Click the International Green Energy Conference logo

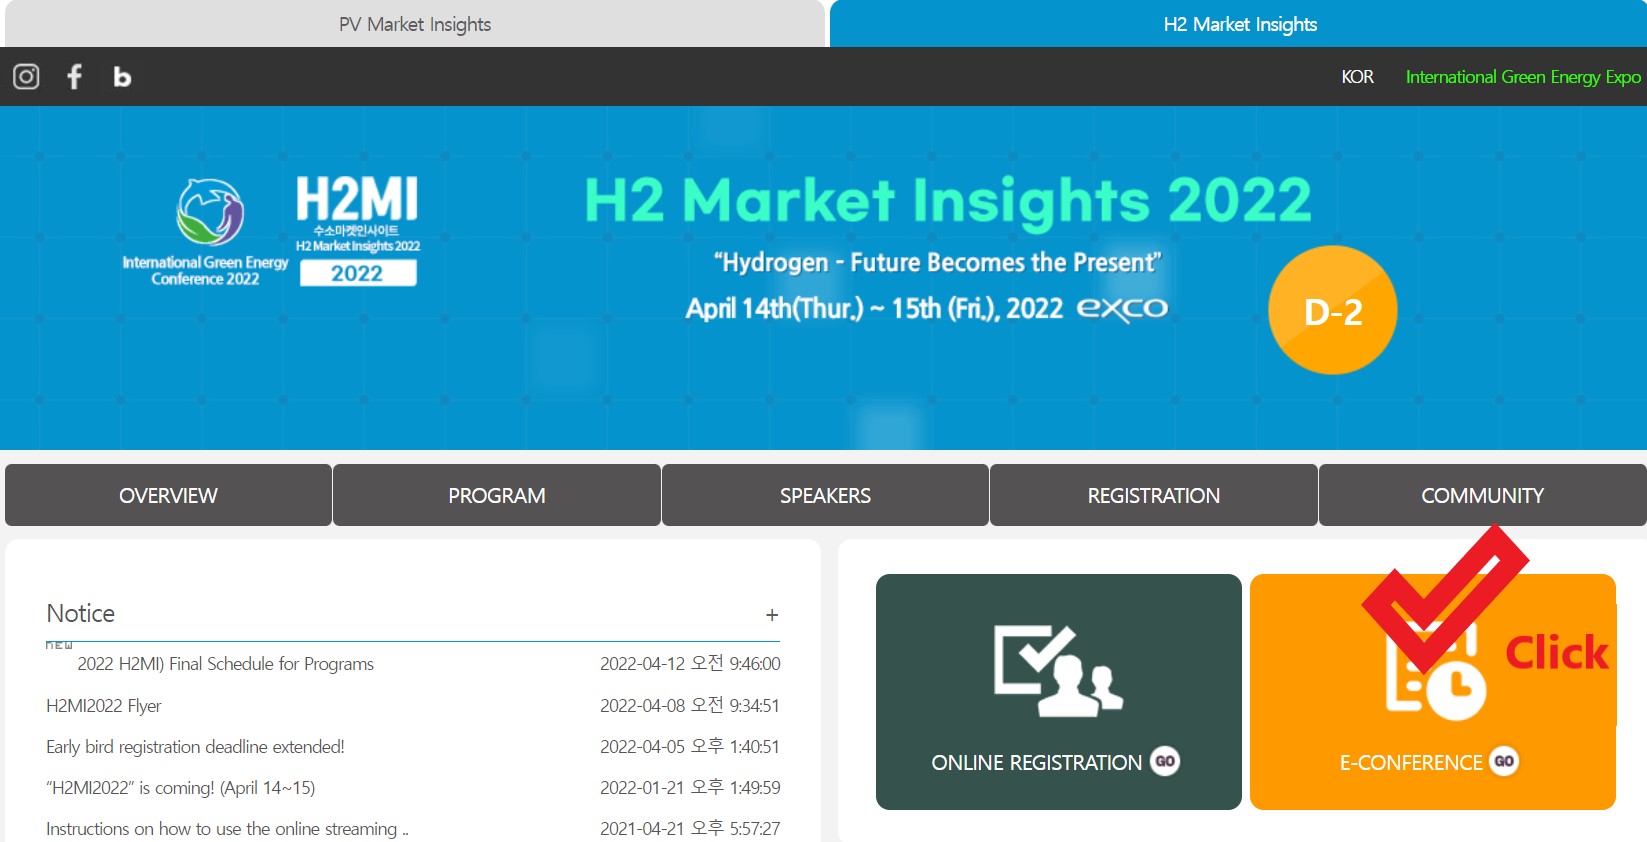point(206,232)
